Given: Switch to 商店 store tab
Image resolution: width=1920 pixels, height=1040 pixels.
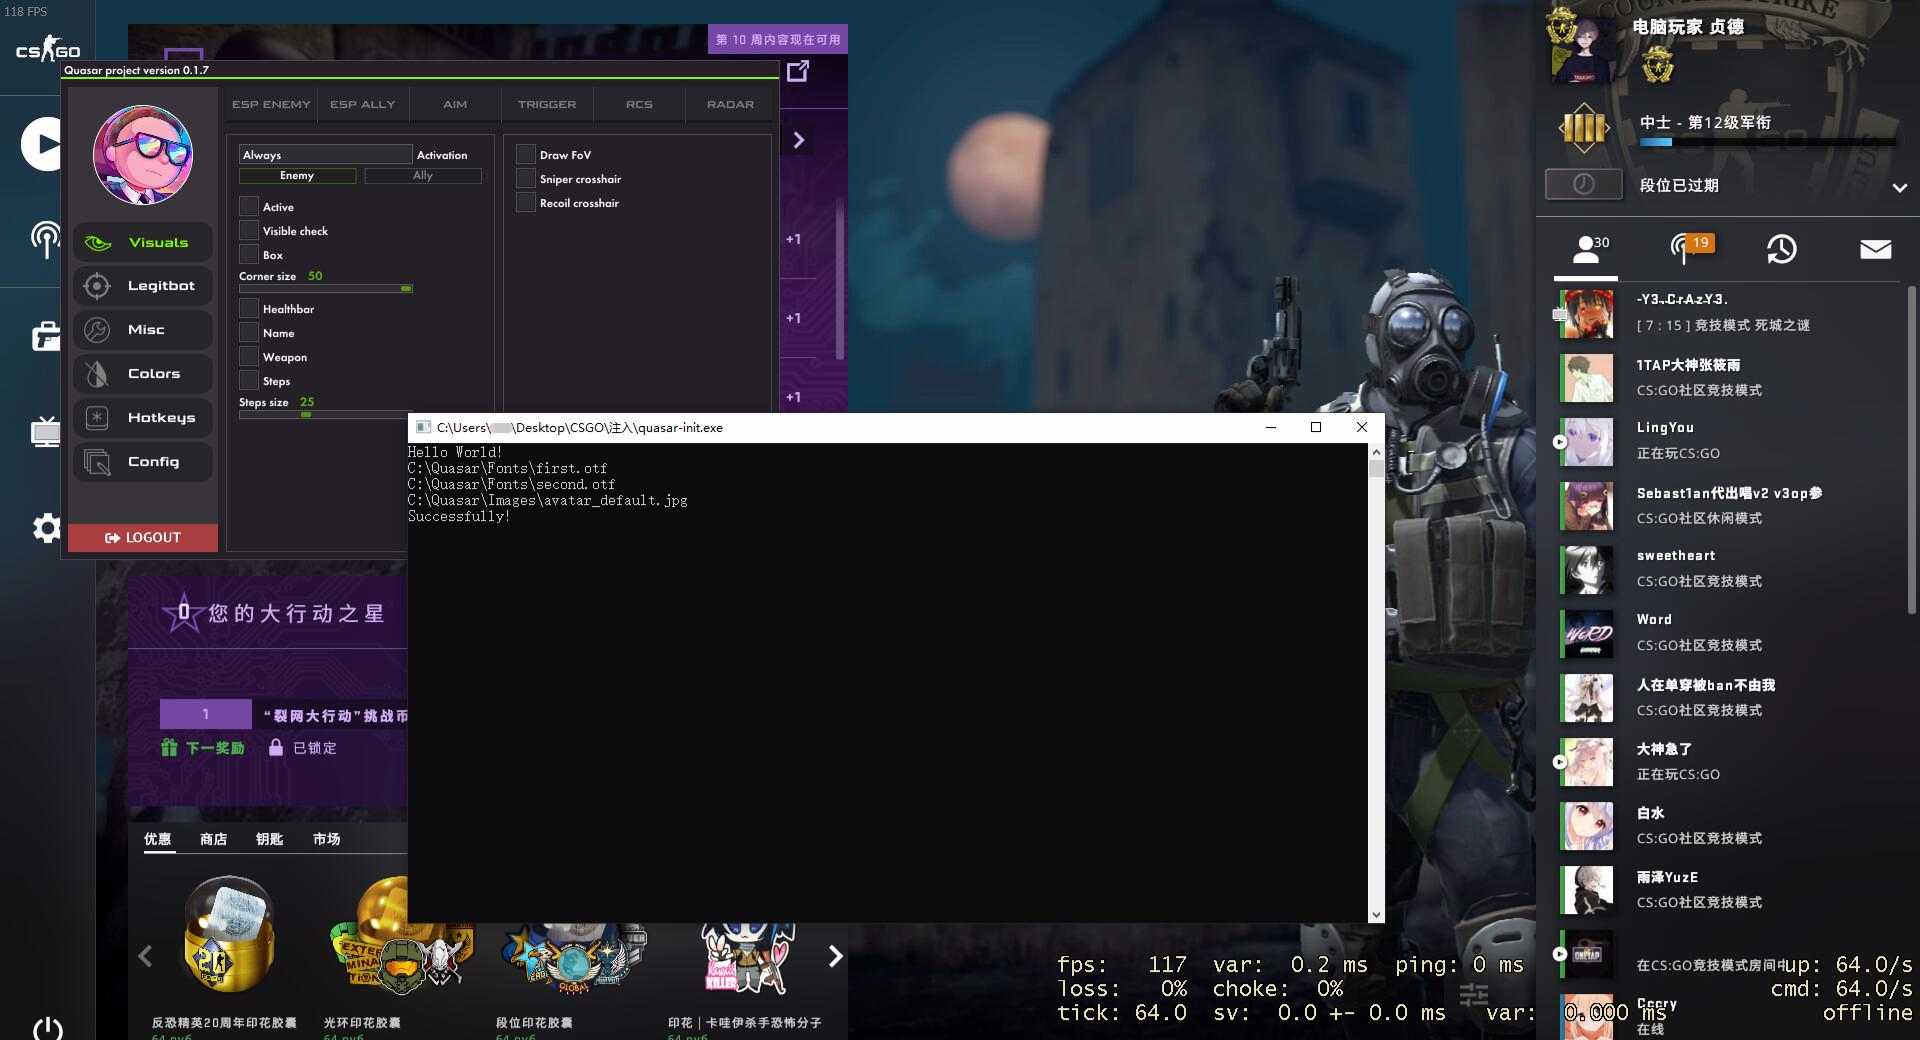Looking at the screenshot, I should 213,839.
